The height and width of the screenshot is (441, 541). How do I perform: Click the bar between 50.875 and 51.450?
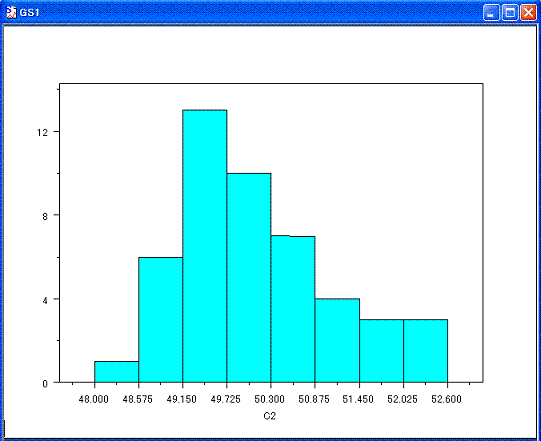[337, 340]
